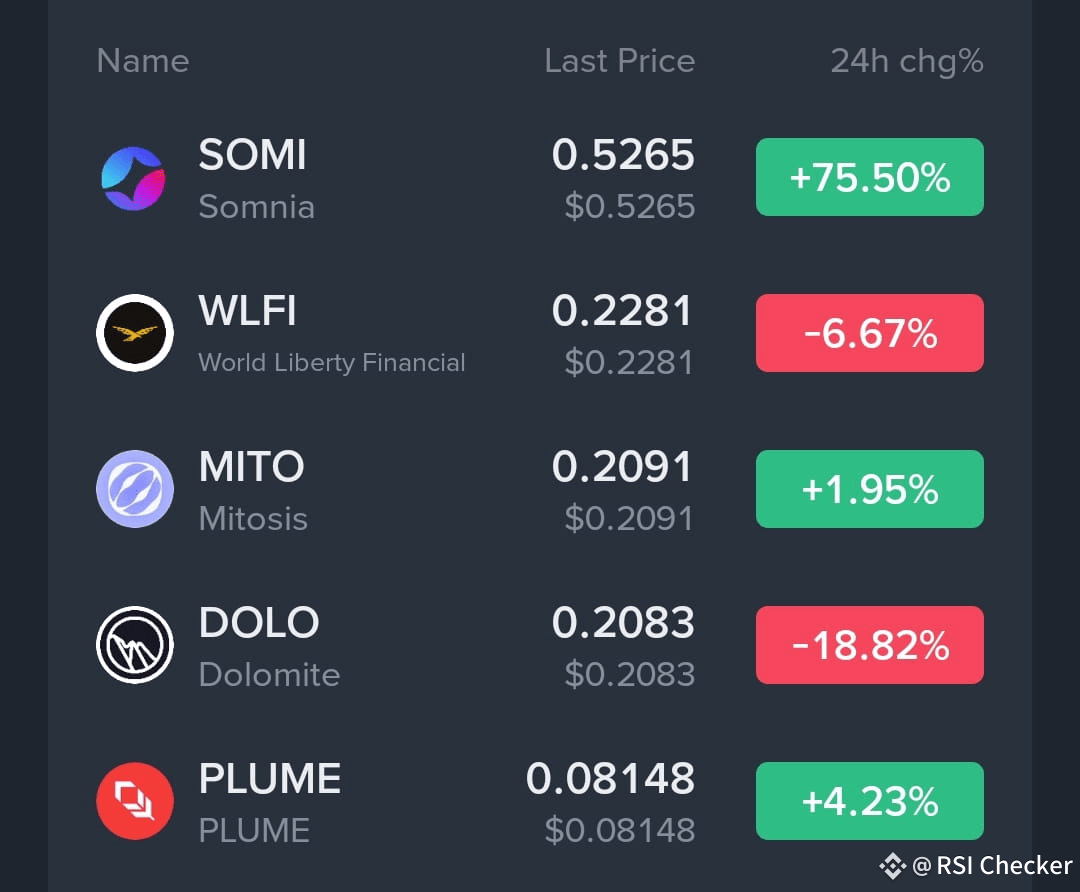Click the World Liberty Financial eagle icon
Image resolution: width=1080 pixels, height=892 pixels.
[135, 333]
